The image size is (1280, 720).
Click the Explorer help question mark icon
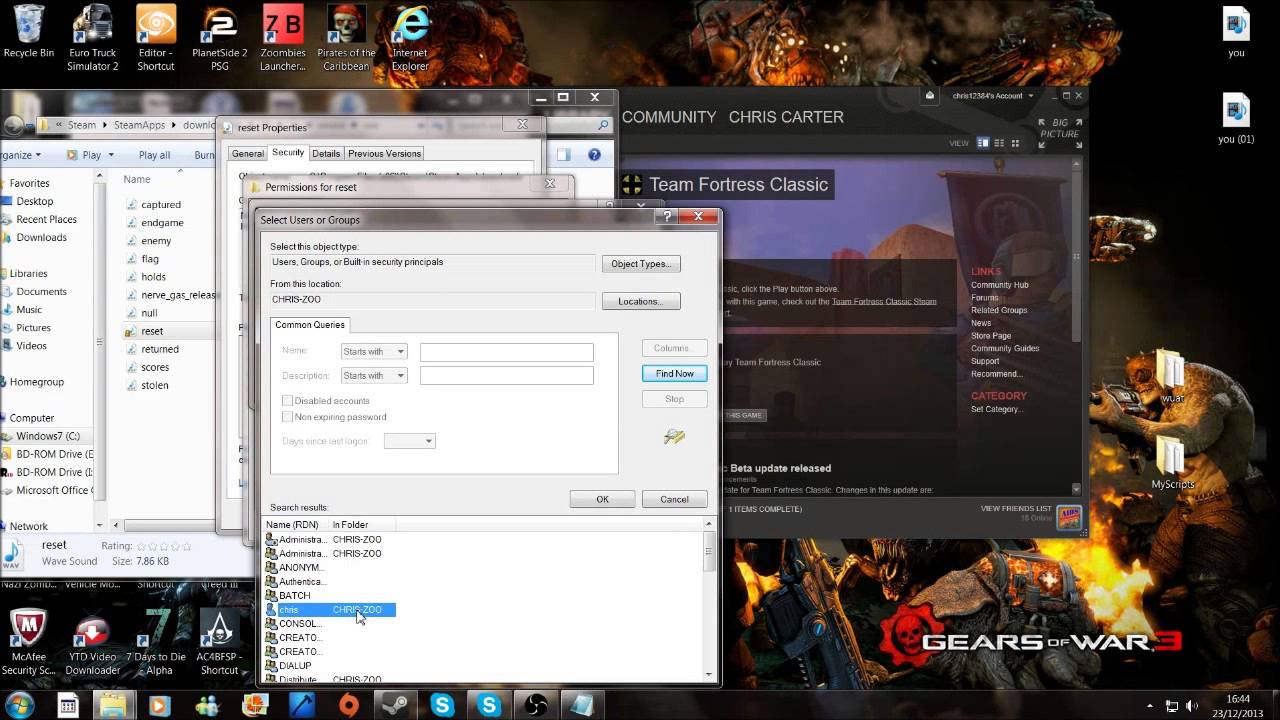point(594,155)
